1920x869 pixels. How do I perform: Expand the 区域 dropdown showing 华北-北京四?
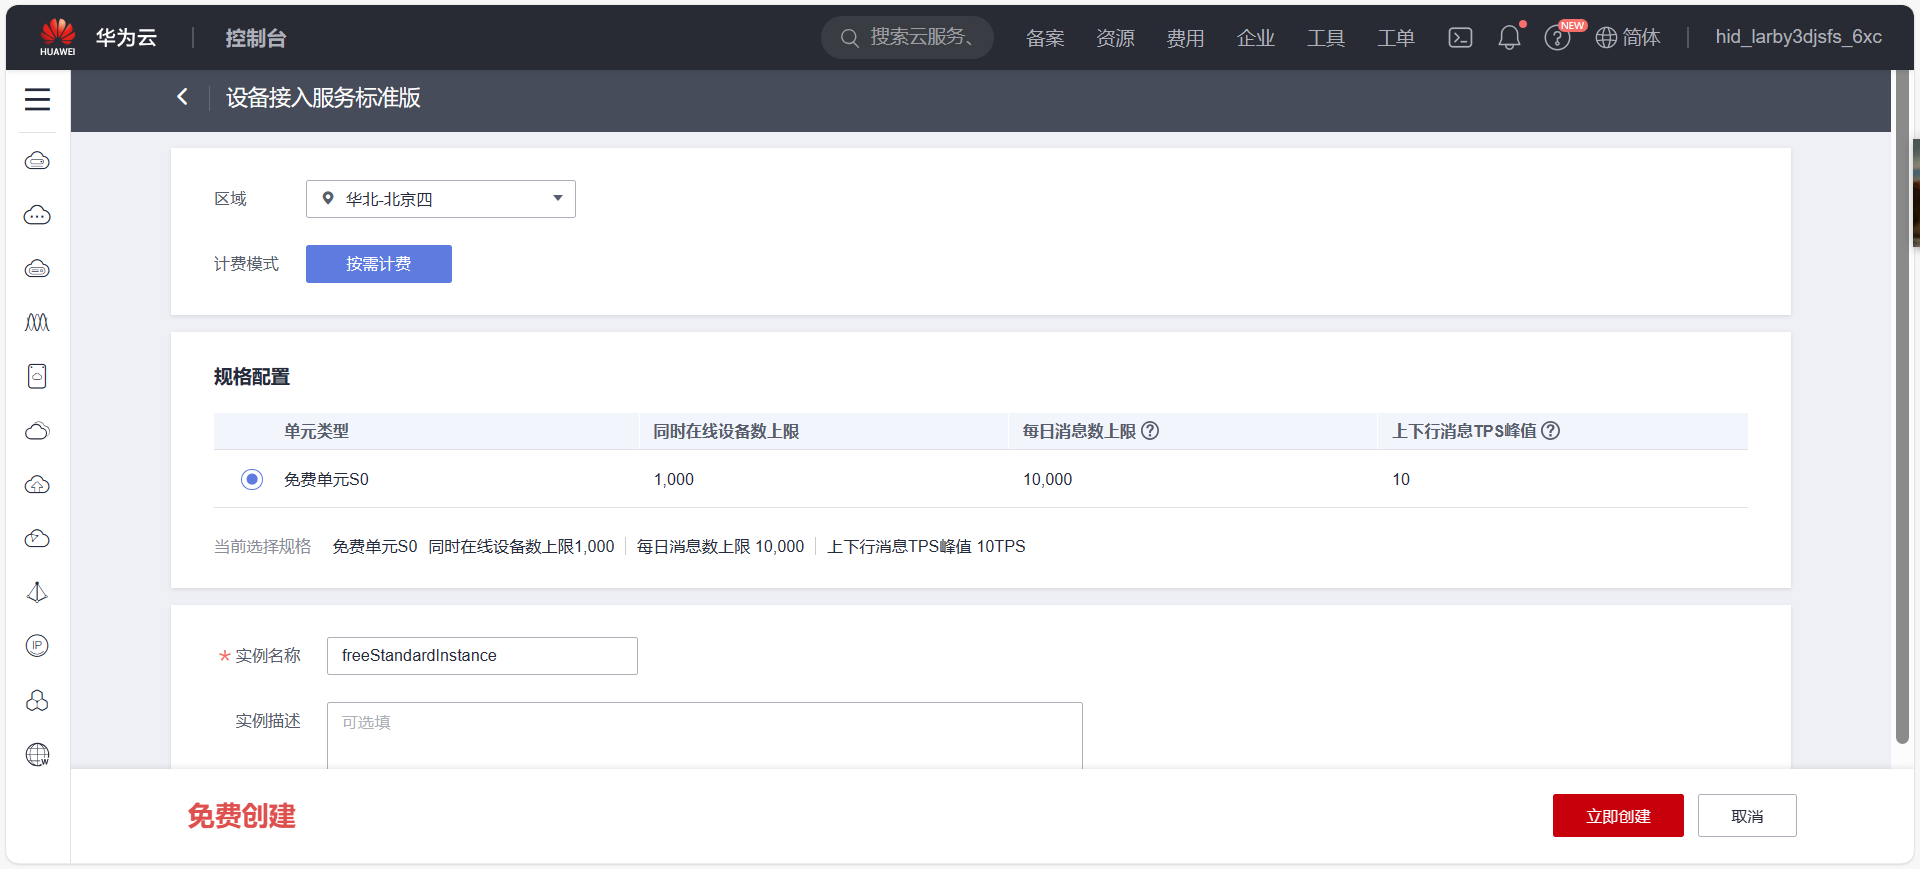[440, 199]
